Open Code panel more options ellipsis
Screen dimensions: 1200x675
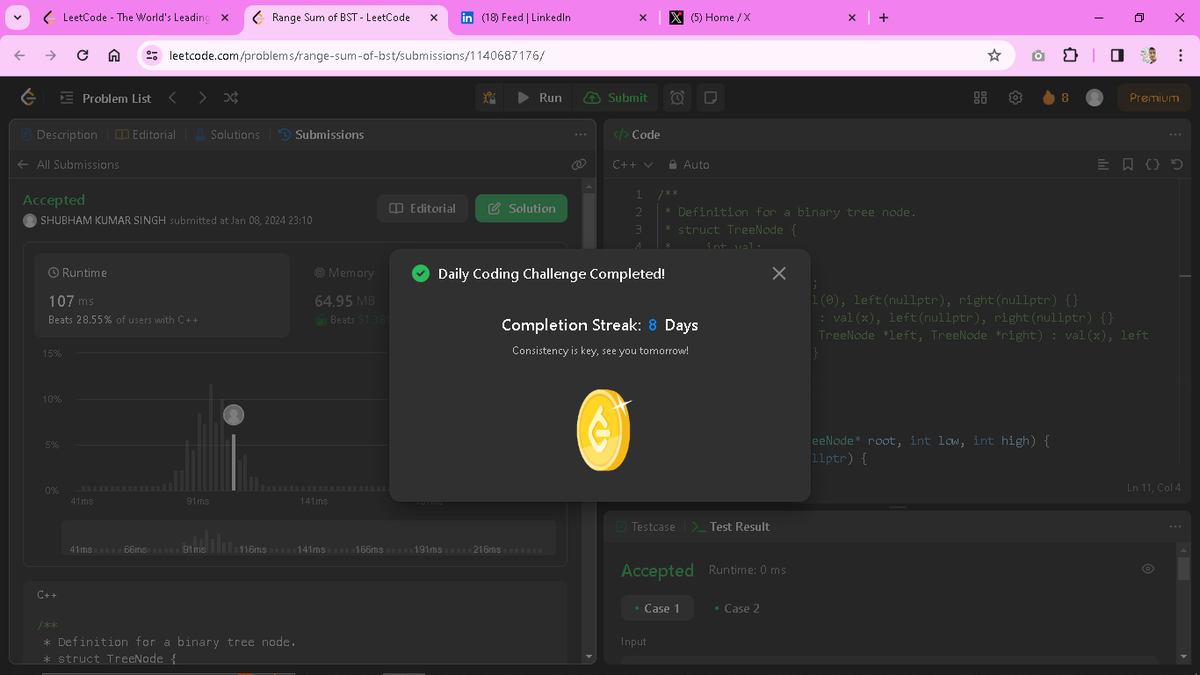(1175, 135)
